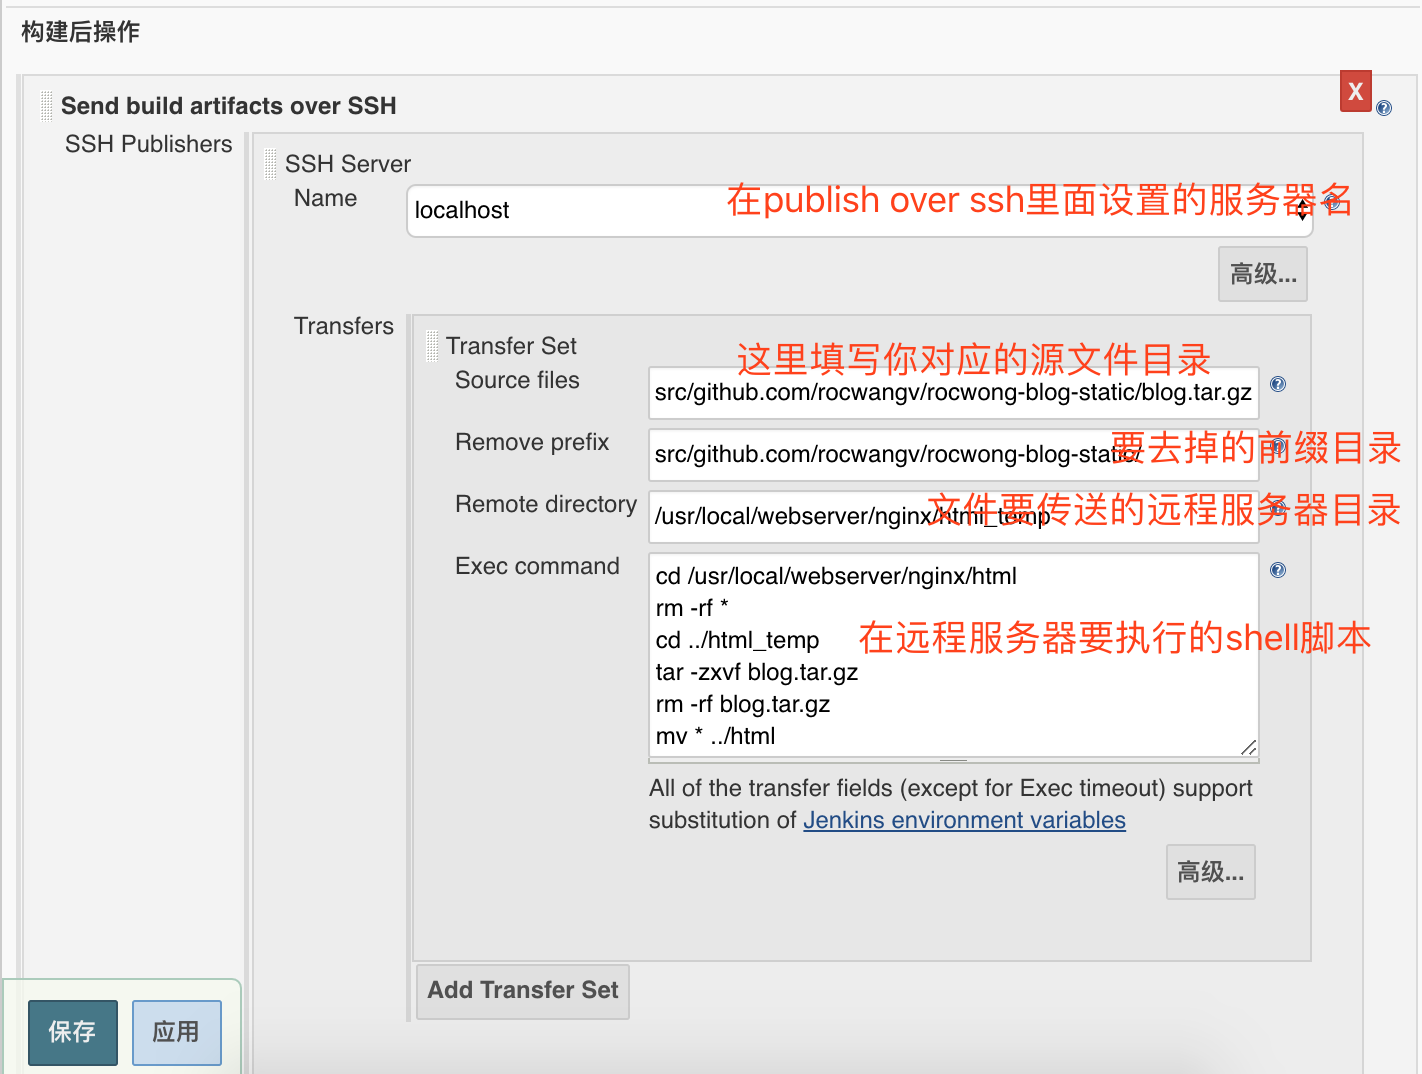Open help icon for Source files field
Image resolution: width=1422 pixels, height=1074 pixels.
point(1278,384)
